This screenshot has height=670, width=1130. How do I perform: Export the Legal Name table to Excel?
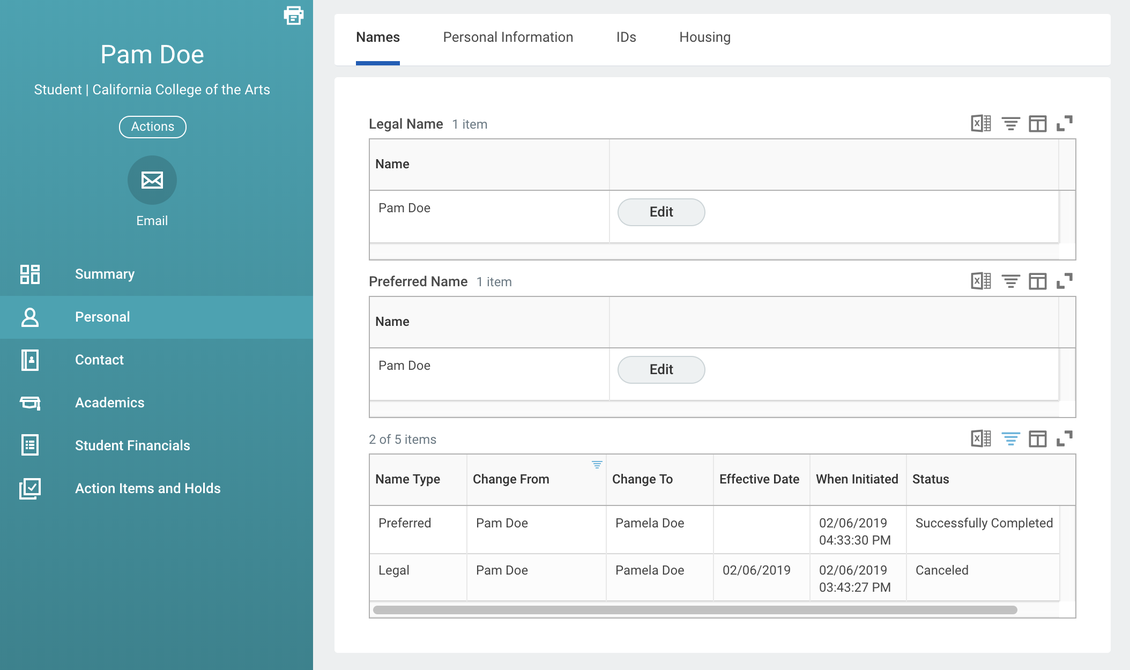coord(981,124)
